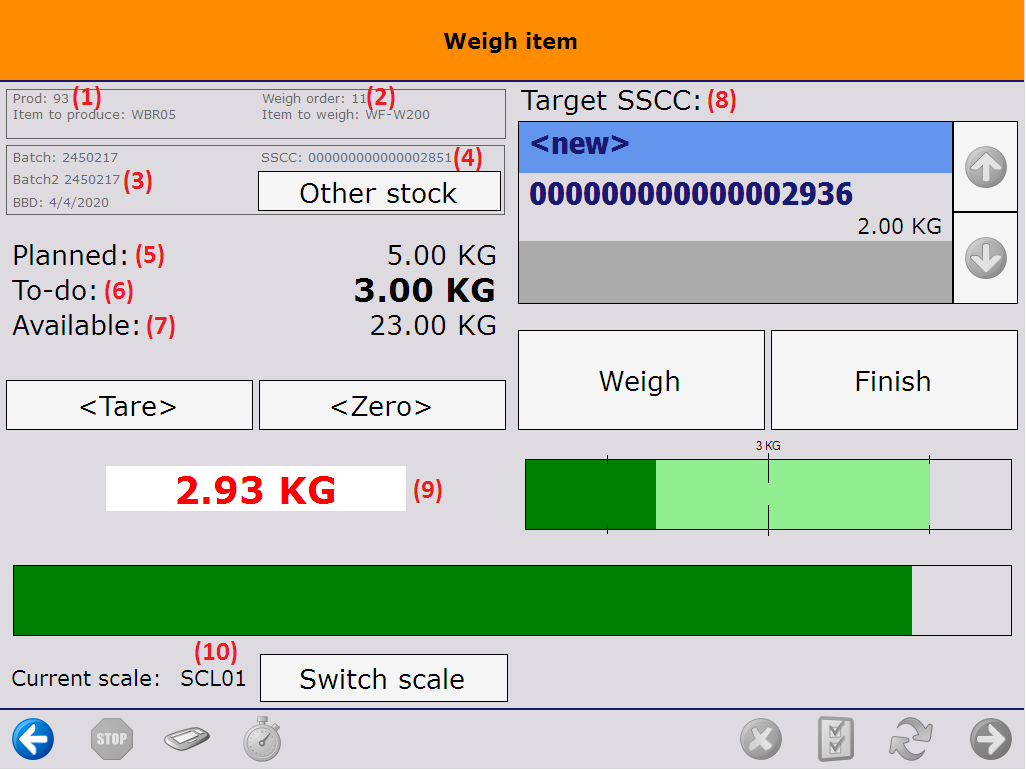Open Other stock selection
The image size is (1026, 769).
click(x=379, y=192)
